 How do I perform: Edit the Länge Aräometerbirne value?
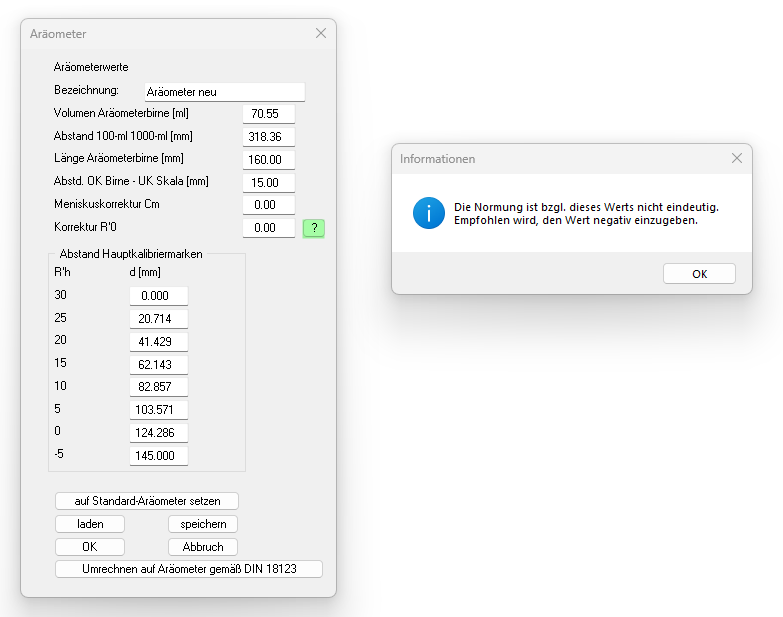click(268, 160)
